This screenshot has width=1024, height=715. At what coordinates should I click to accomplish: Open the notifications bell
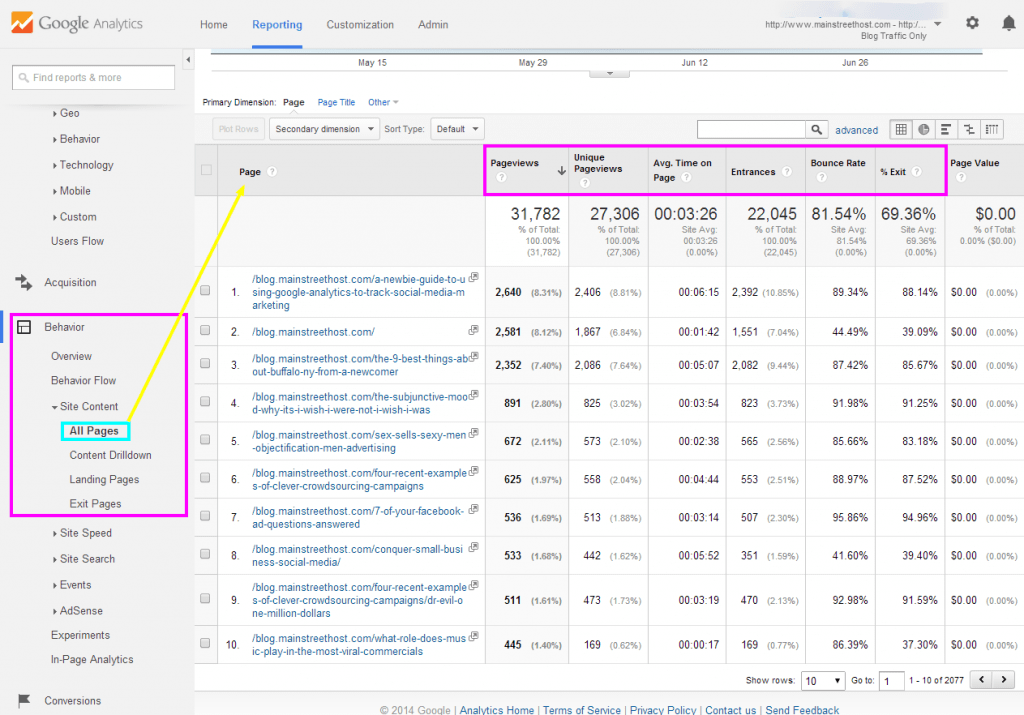tap(1009, 22)
